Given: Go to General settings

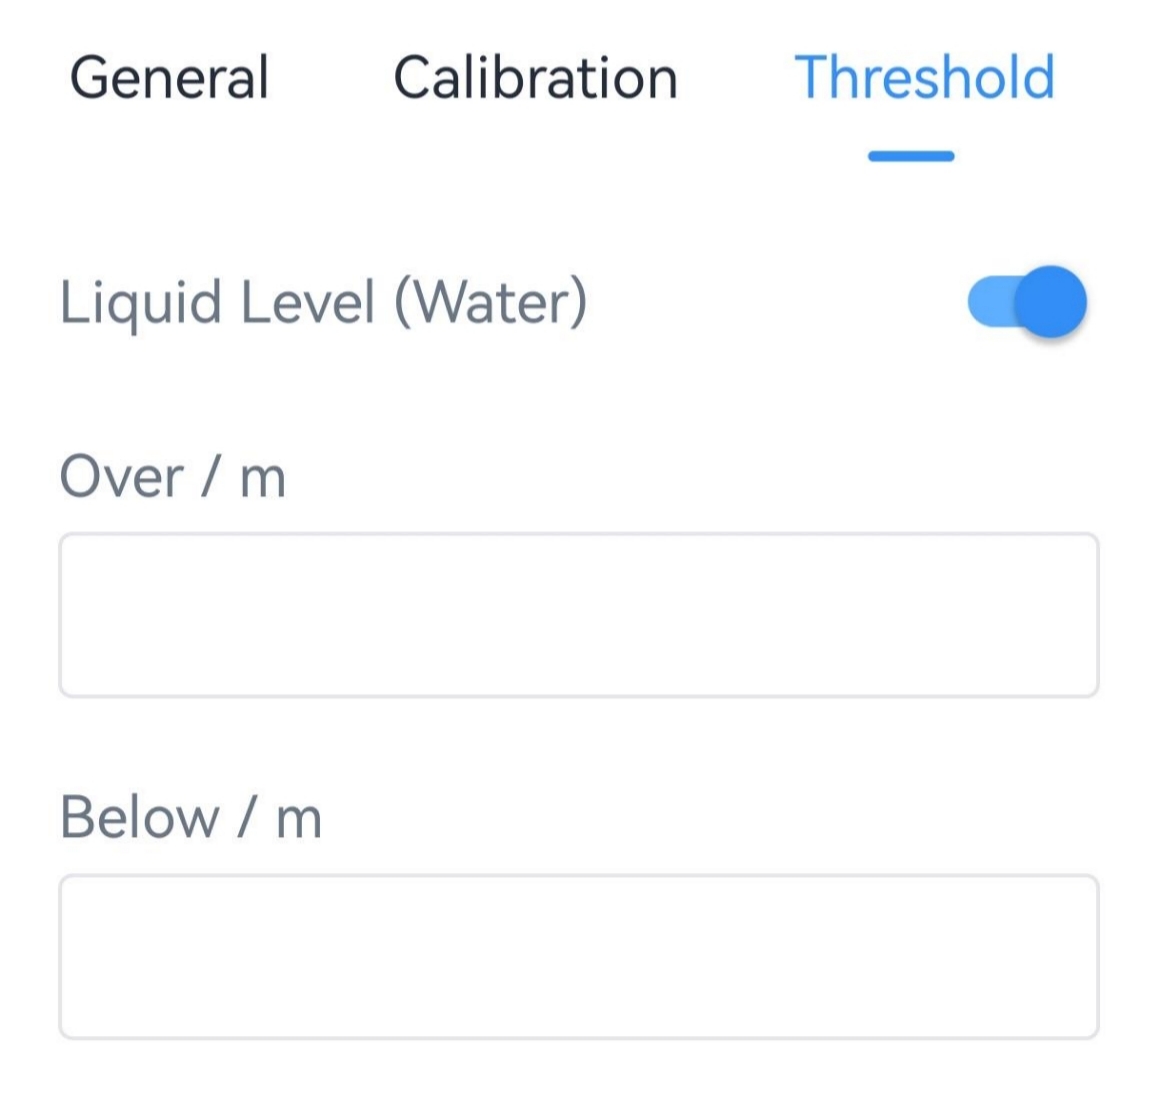Looking at the screenshot, I should point(169,78).
